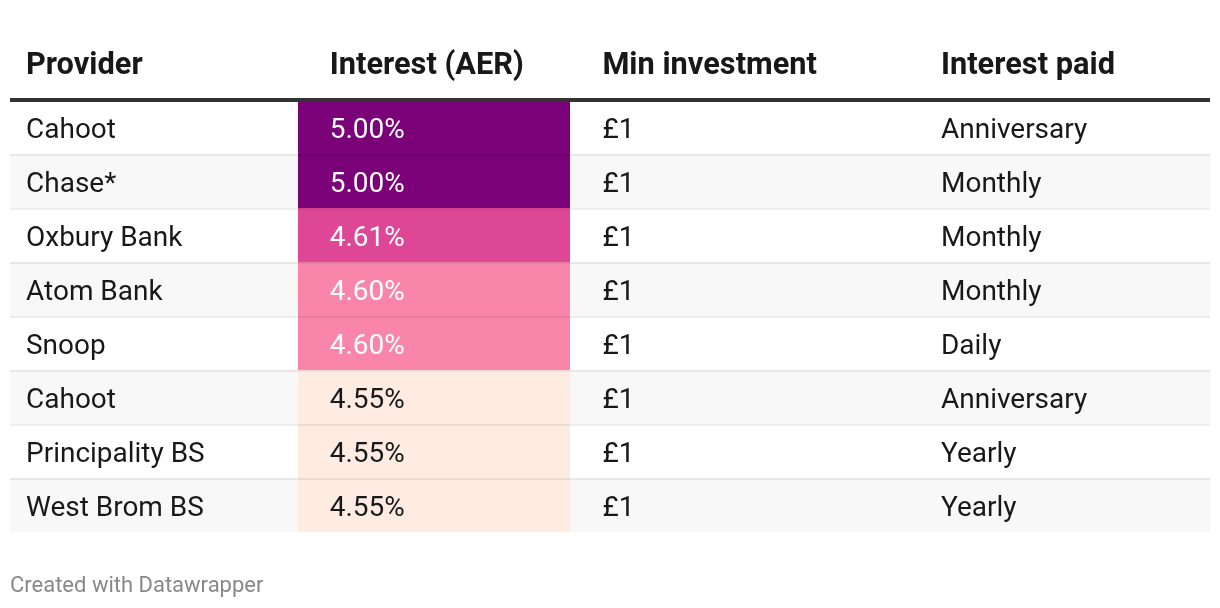Click the Snoop provider cell

[x=65, y=345]
